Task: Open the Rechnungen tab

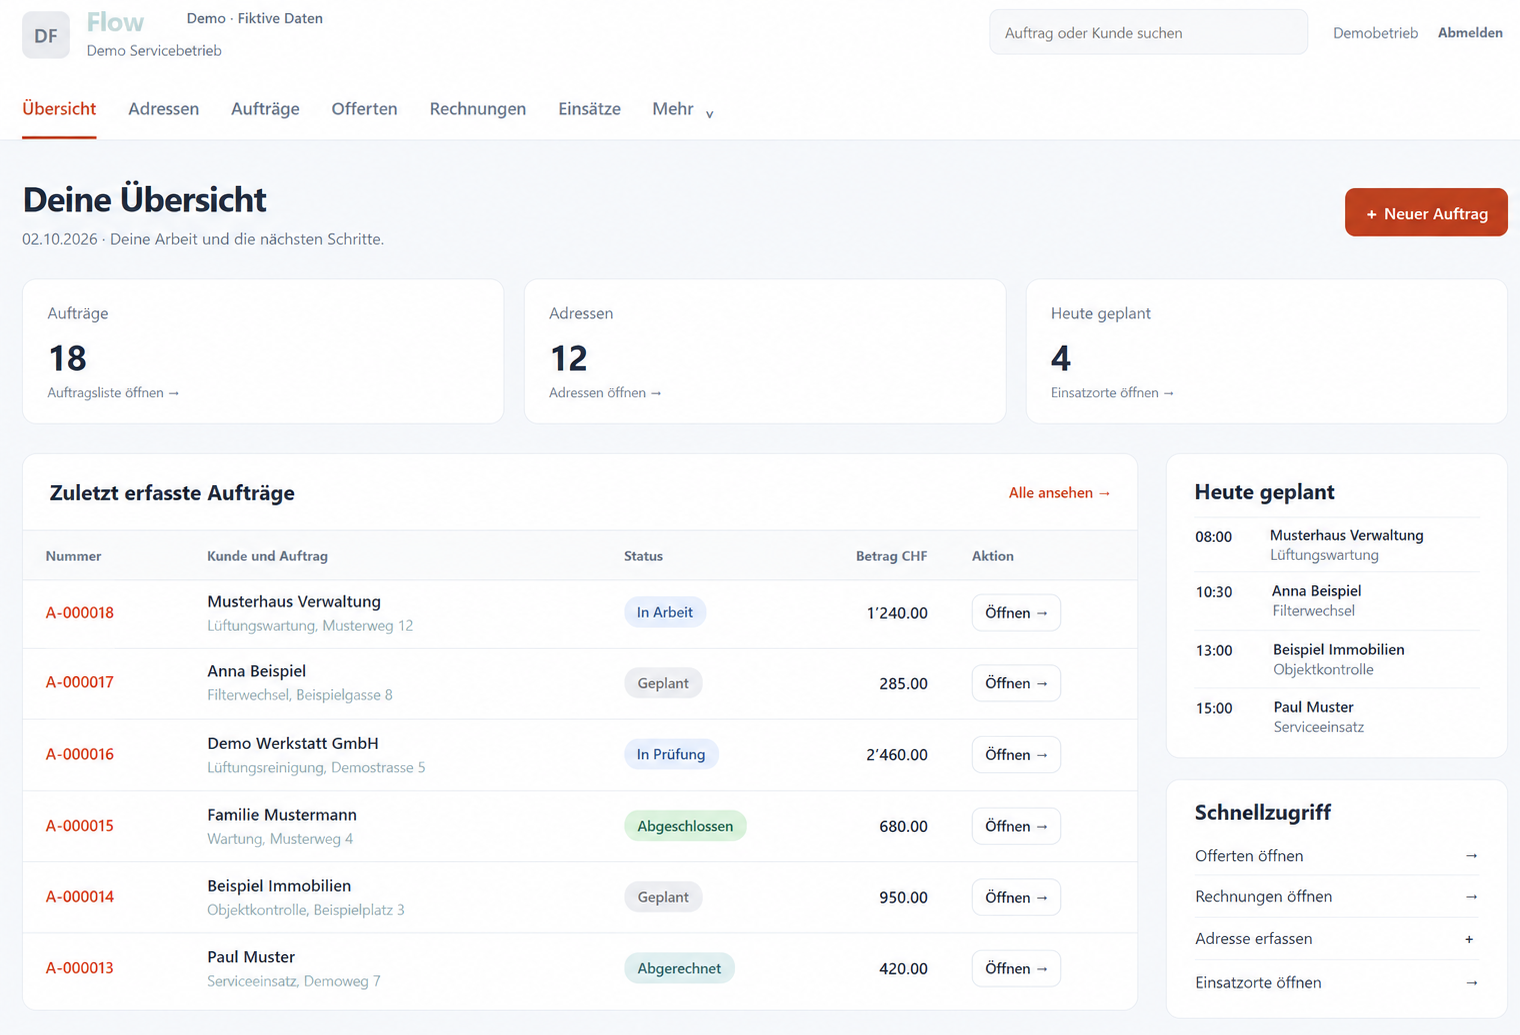Action: [477, 109]
